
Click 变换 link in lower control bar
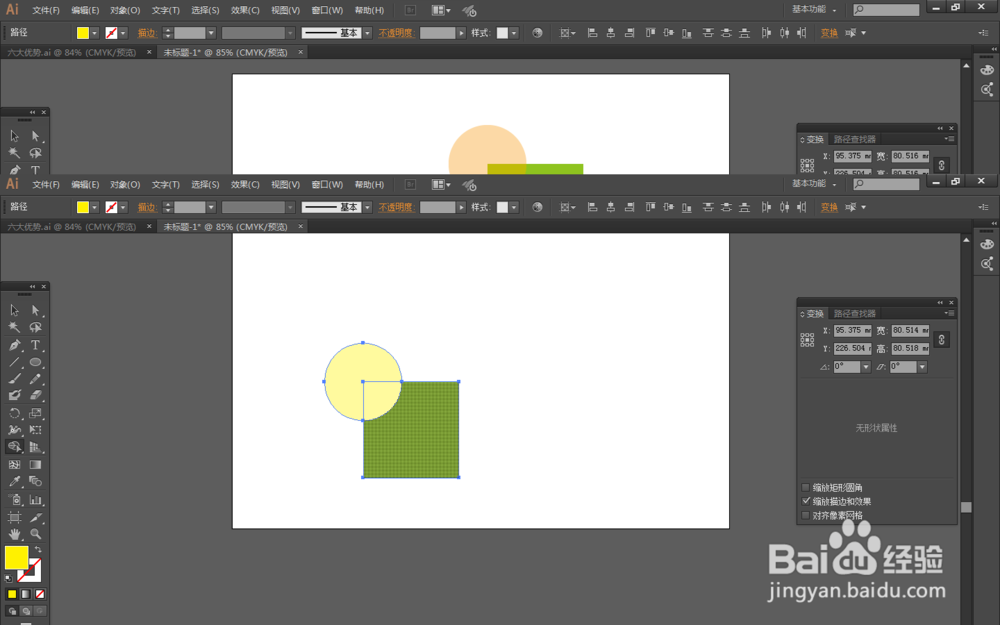pos(829,207)
